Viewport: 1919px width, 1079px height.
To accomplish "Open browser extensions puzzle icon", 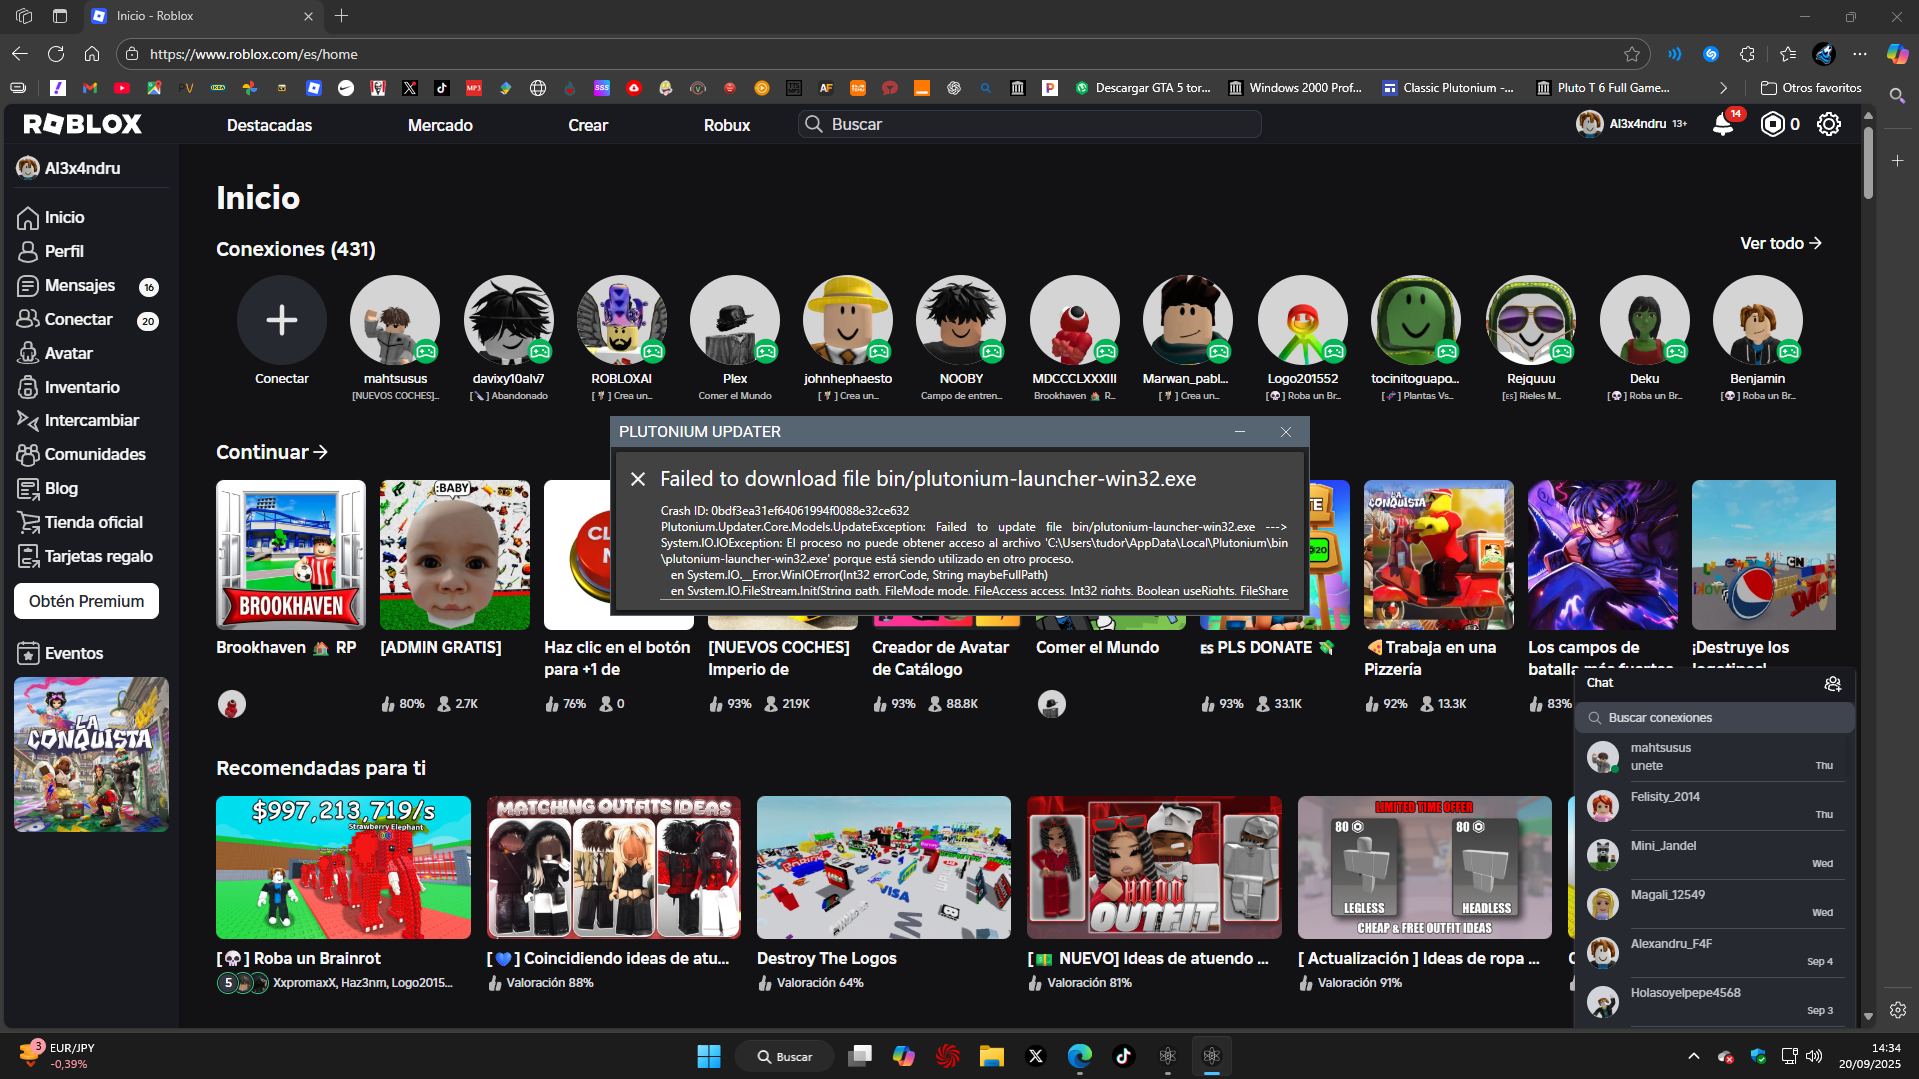I will [1747, 54].
